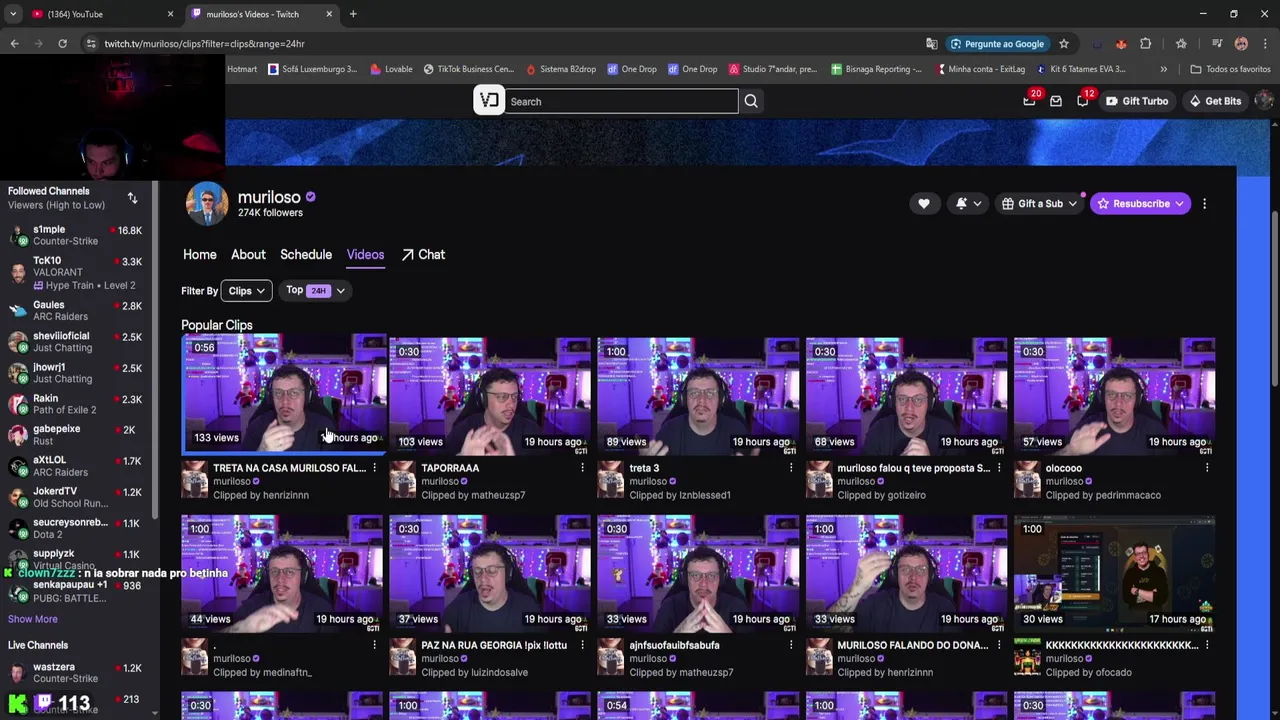1280x720 pixels.
Task: Click the Twitch logo next to Search
Action: [x=488, y=101]
